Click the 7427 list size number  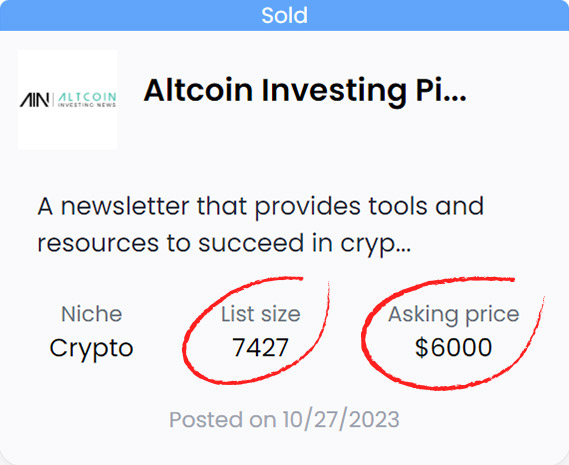pyautogui.click(x=260, y=348)
